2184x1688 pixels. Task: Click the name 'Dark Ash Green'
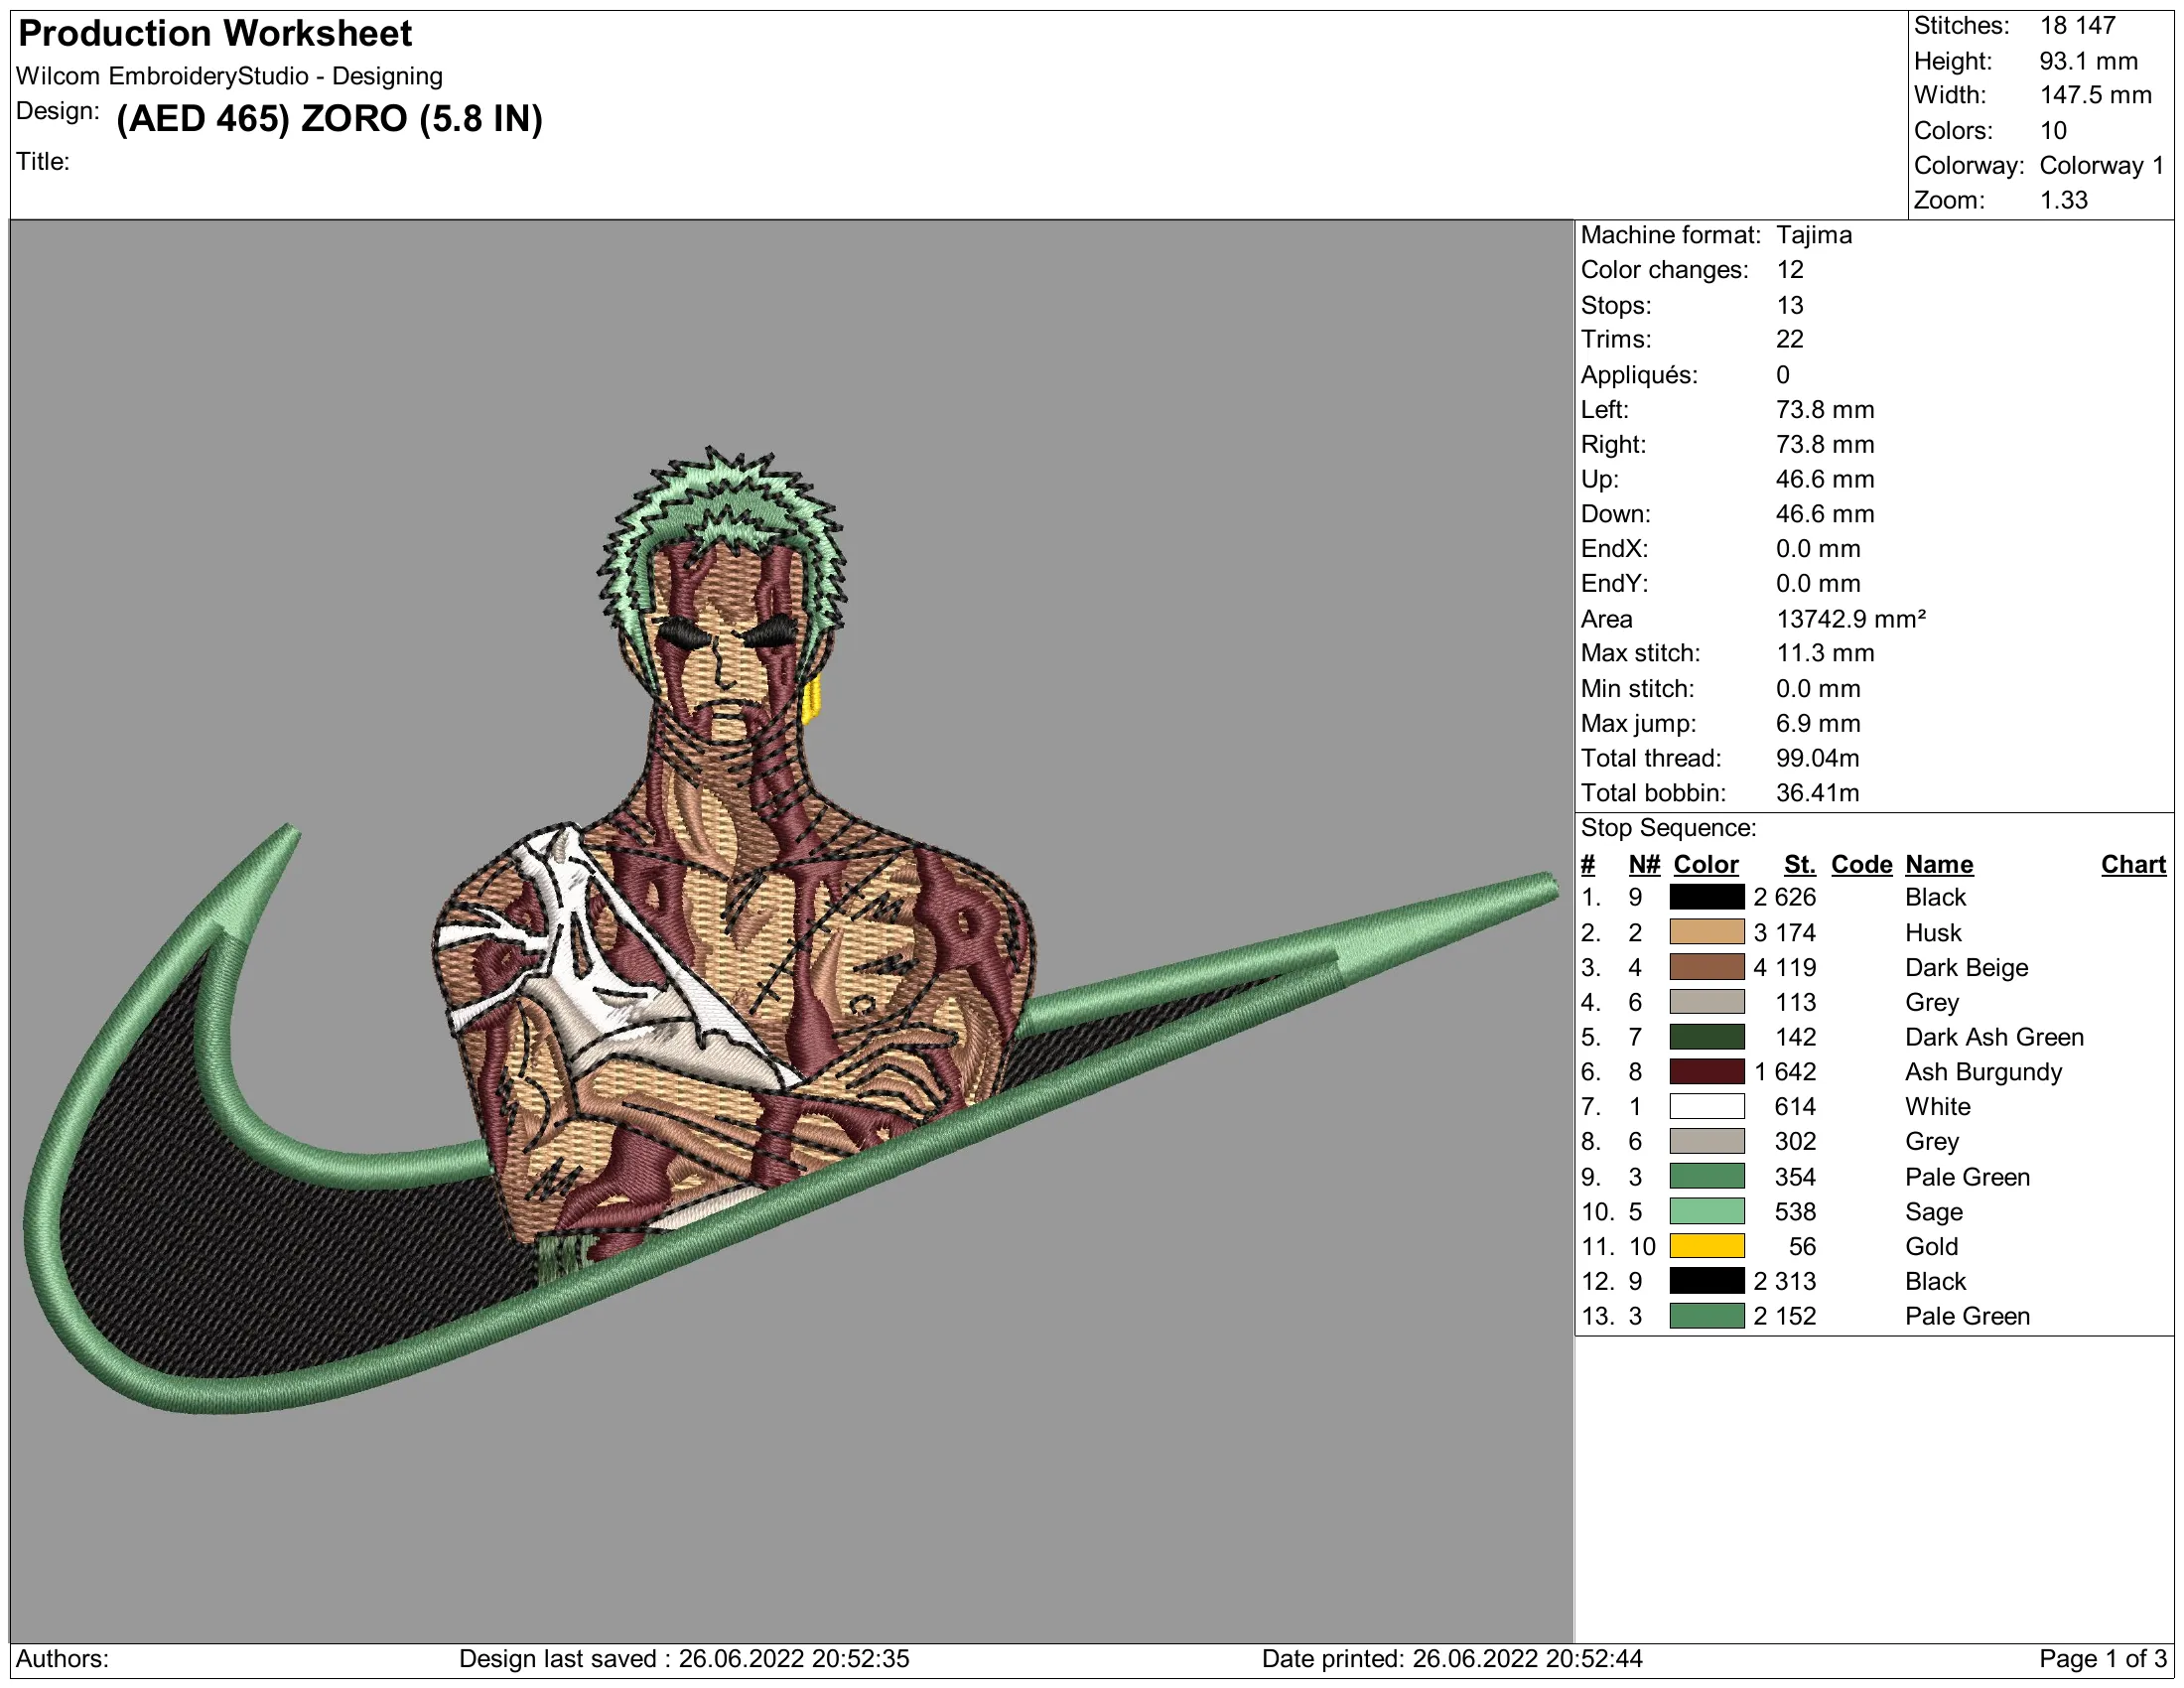1995,1037
